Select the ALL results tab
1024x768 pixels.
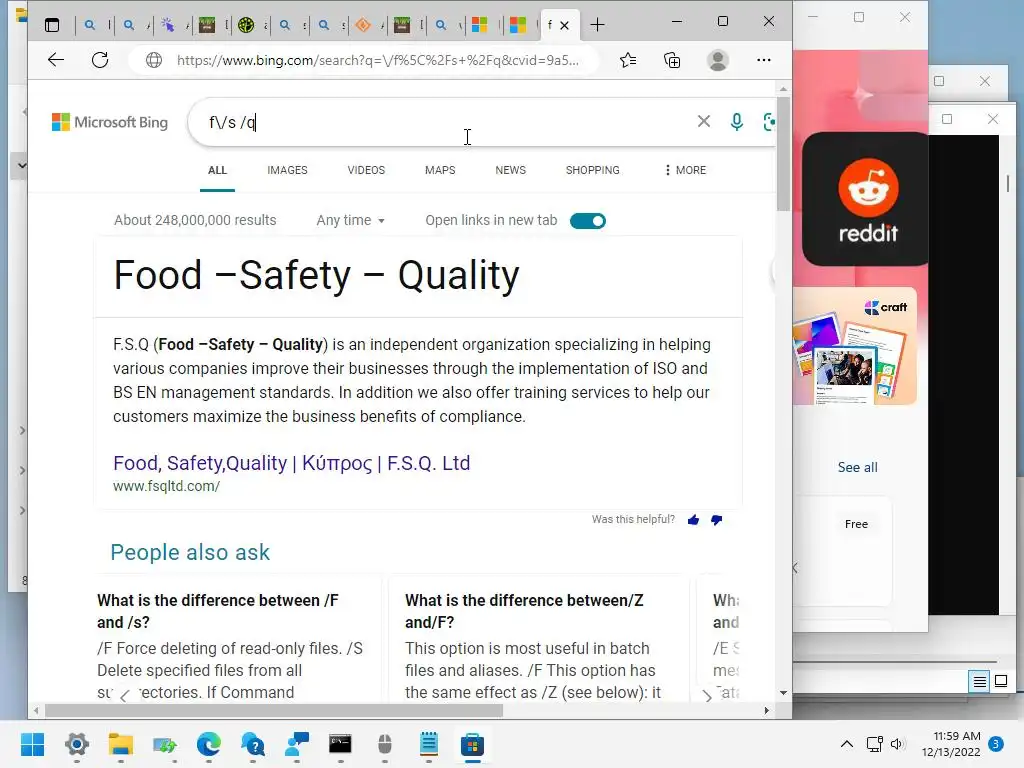click(x=217, y=170)
